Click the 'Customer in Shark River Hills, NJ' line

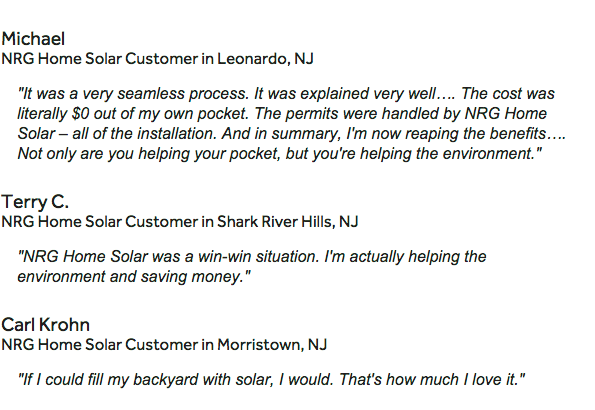(180, 222)
